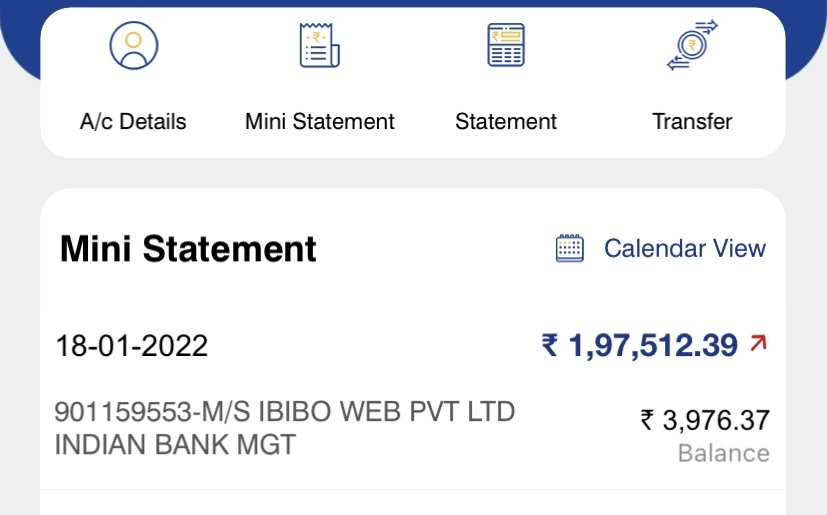Viewport: 827px width, 515px height.
Task: Click the rupee symbol before 1,97,512.39
Action: click(550, 346)
